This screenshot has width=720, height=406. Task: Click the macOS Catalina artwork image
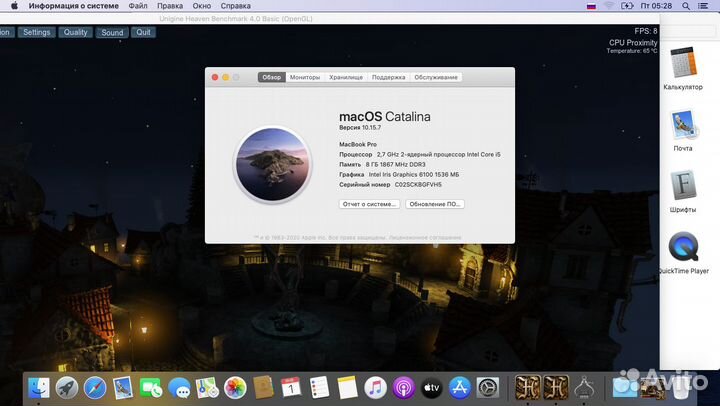click(x=272, y=164)
